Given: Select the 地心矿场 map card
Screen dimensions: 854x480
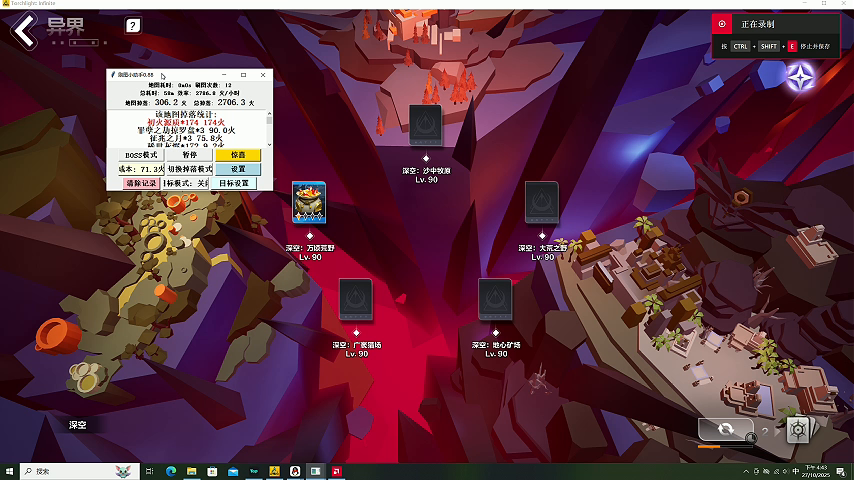Looking at the screenshot, I should [x=495, y=300].
